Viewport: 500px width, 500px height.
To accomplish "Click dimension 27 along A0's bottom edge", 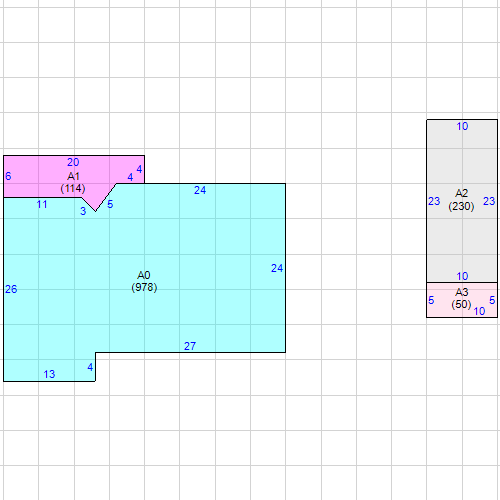I will point(190,346).
